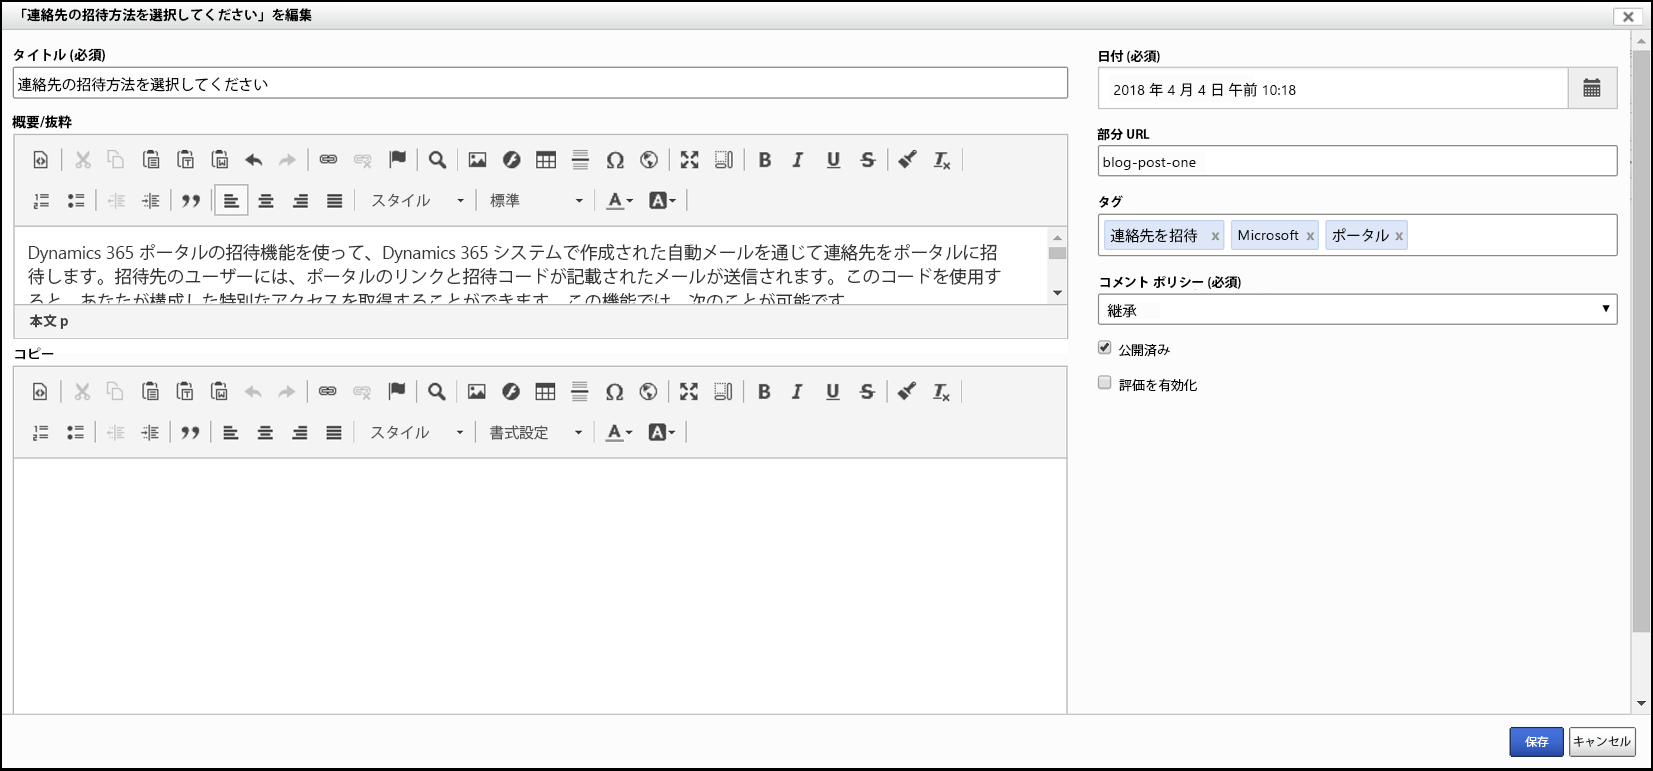Viewport: 1653px width, 771px height.
Task: Click Paste icon in summary editor toolbar
Action: 151,160
